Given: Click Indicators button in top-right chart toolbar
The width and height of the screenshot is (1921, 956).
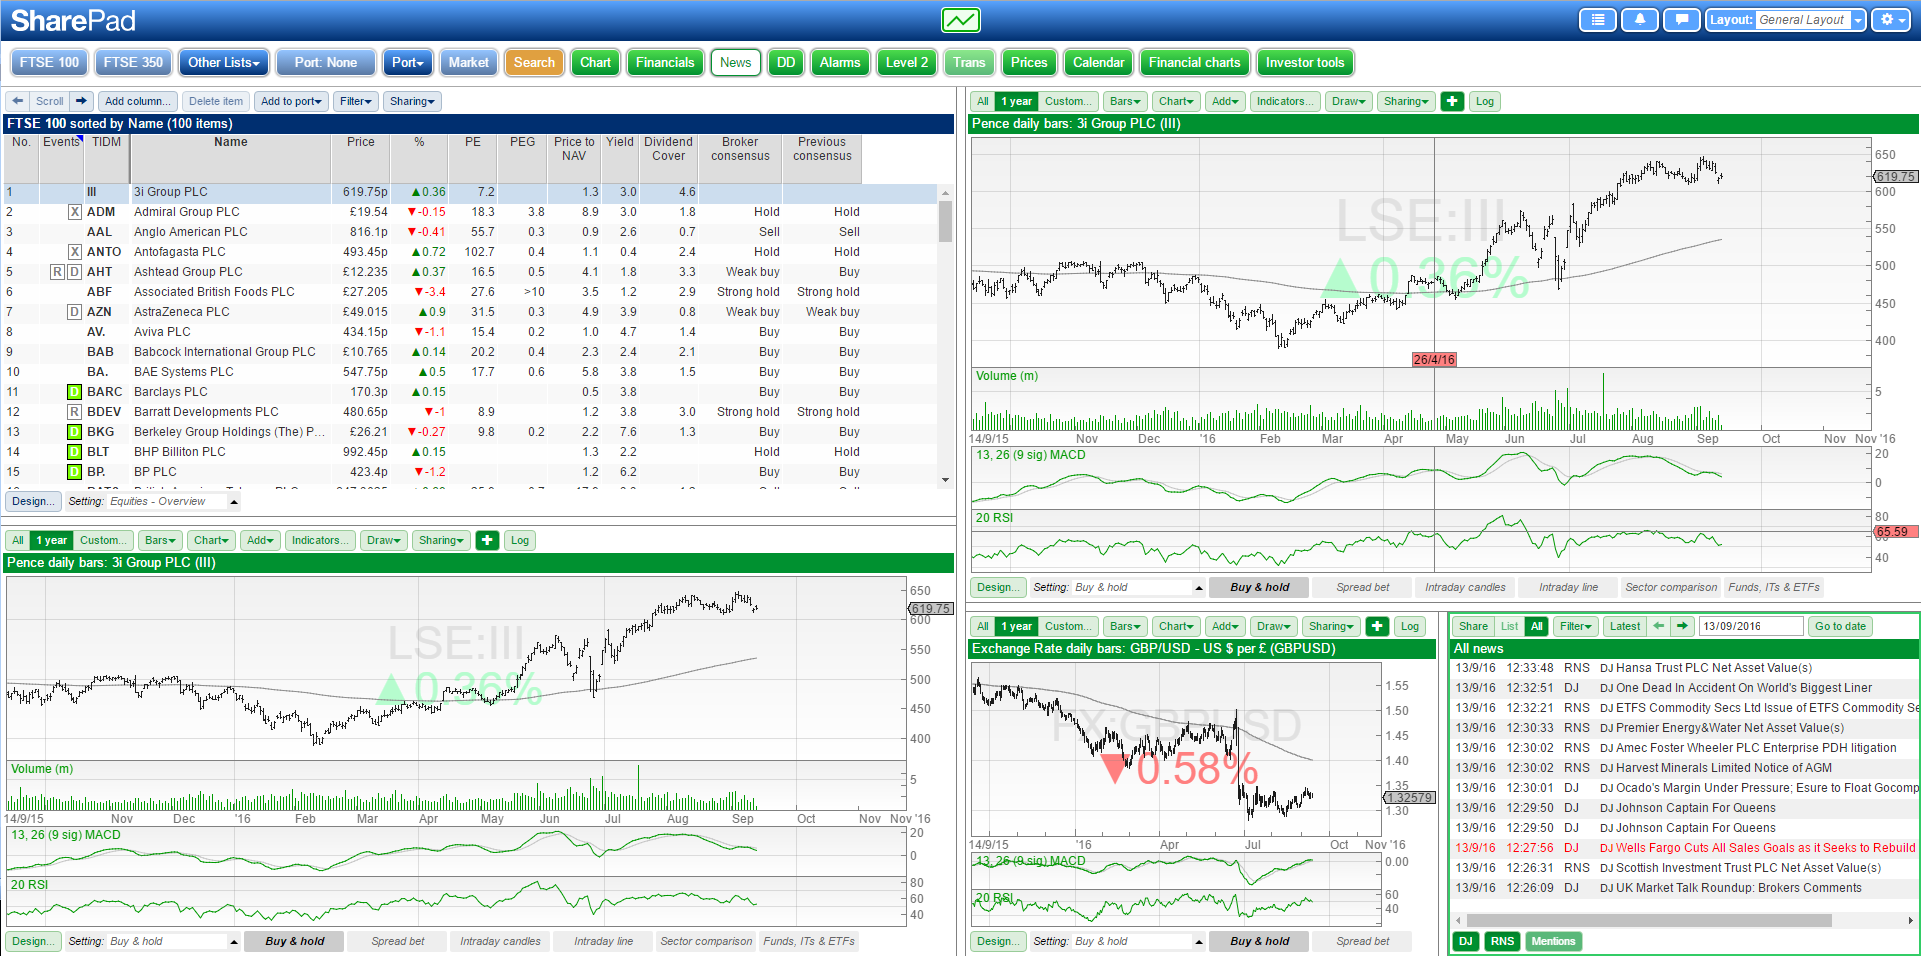Looking at the screenshot, I should (x=1285, y=101).
